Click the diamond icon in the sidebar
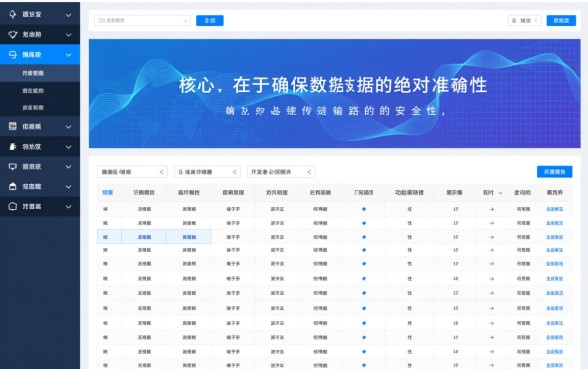Screen dimensions: 588x369 [13, 34]
